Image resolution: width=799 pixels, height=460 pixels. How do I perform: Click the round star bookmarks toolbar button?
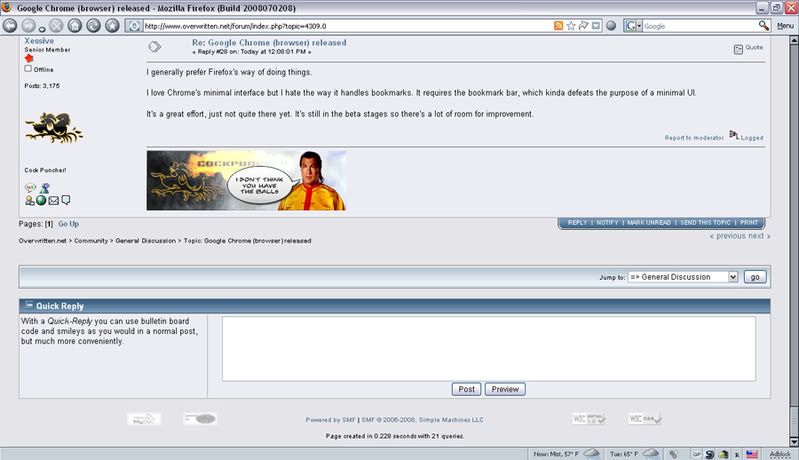(x=112, y=25)
